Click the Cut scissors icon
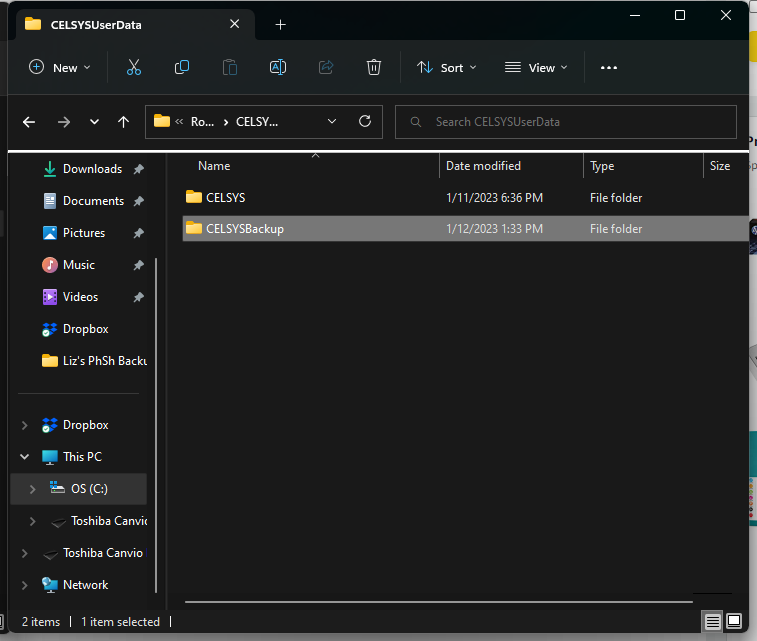757x641 pixels. 134,67
